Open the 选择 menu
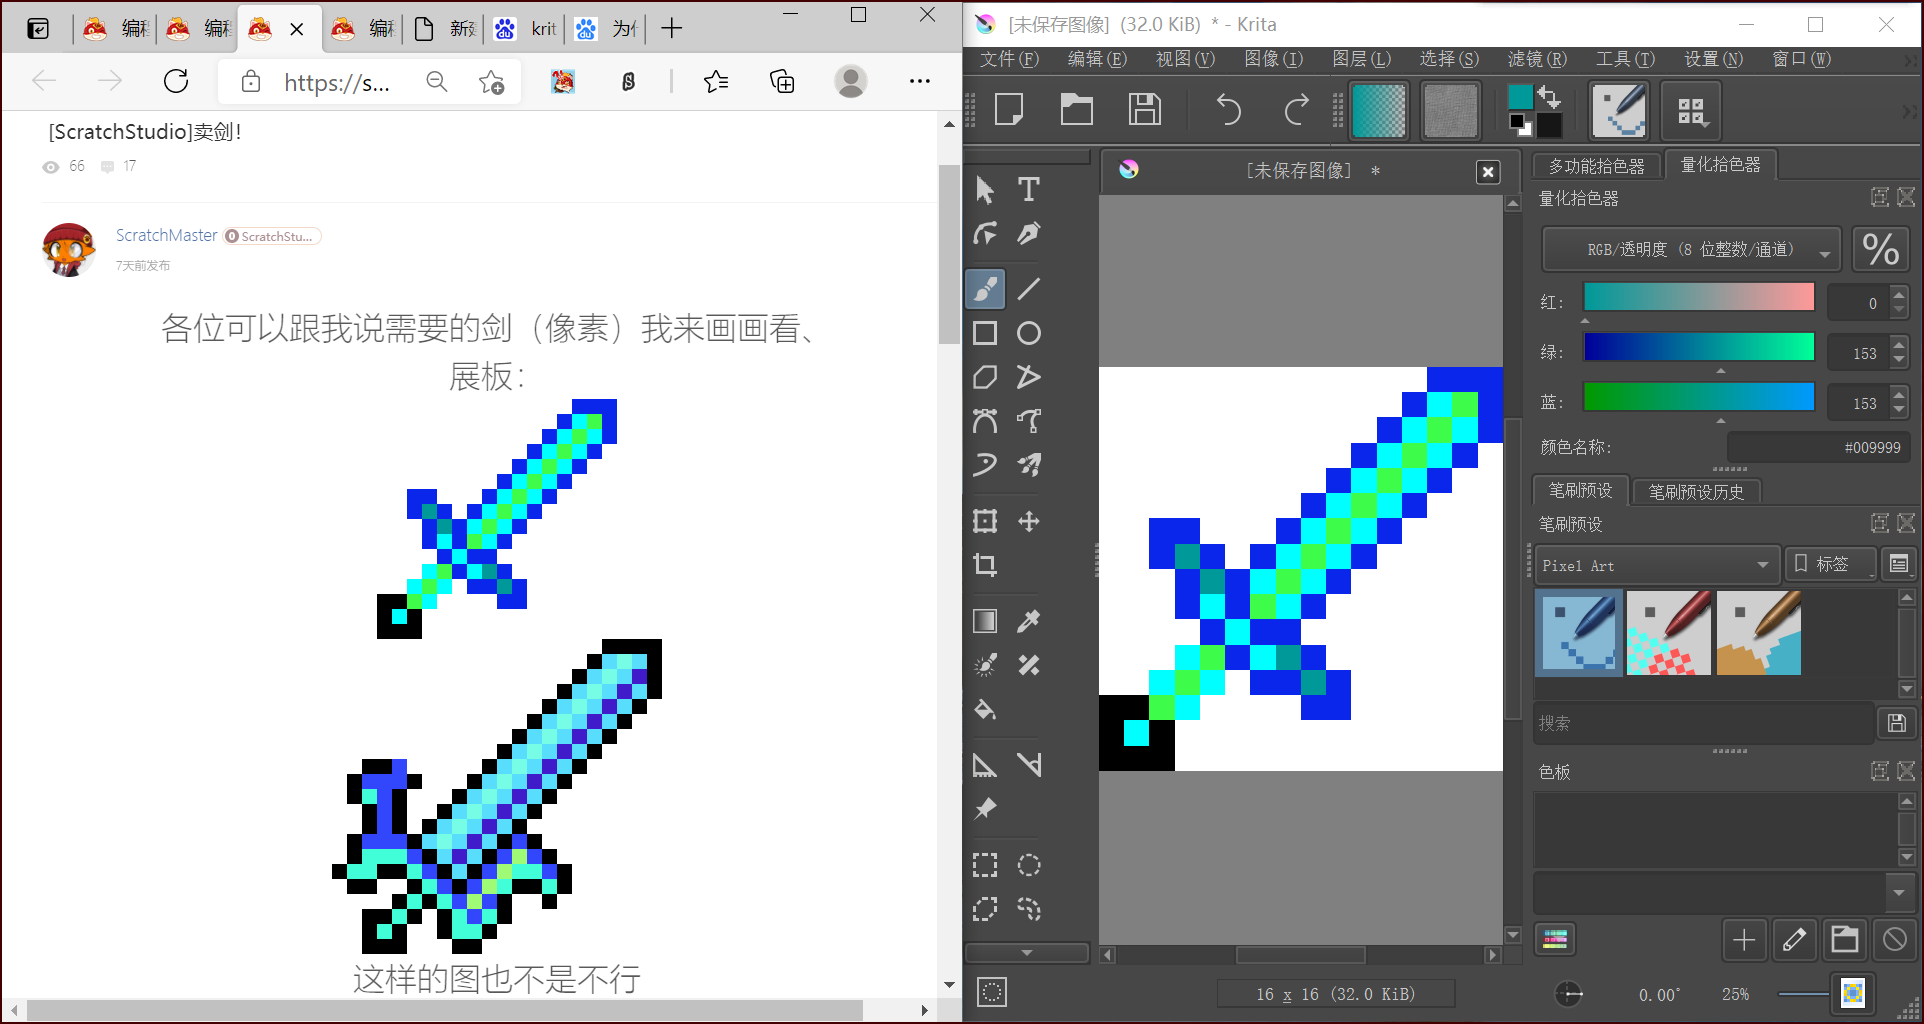The height and width of the screenshot is (1024, 1924). pos(1449,59)
